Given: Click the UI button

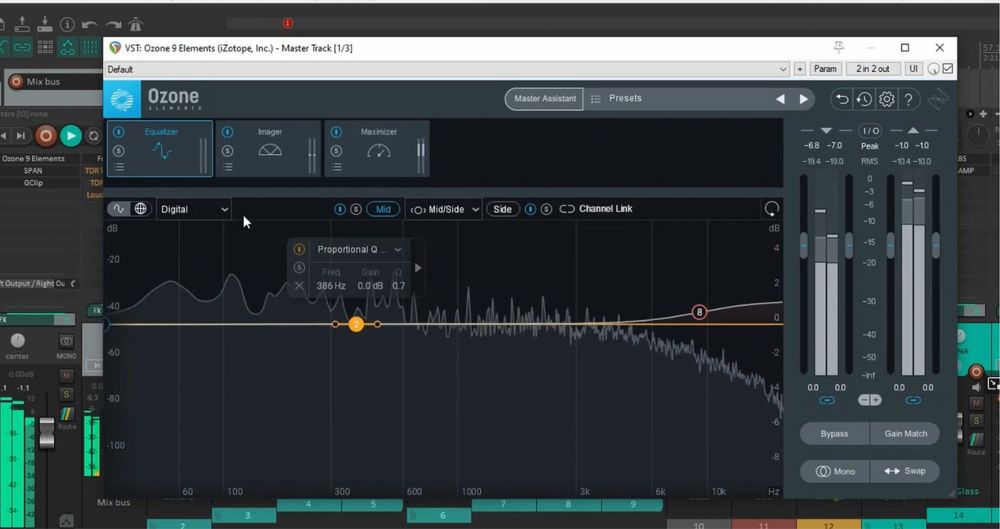Looking at the screenshot, I should coord(913,69).
